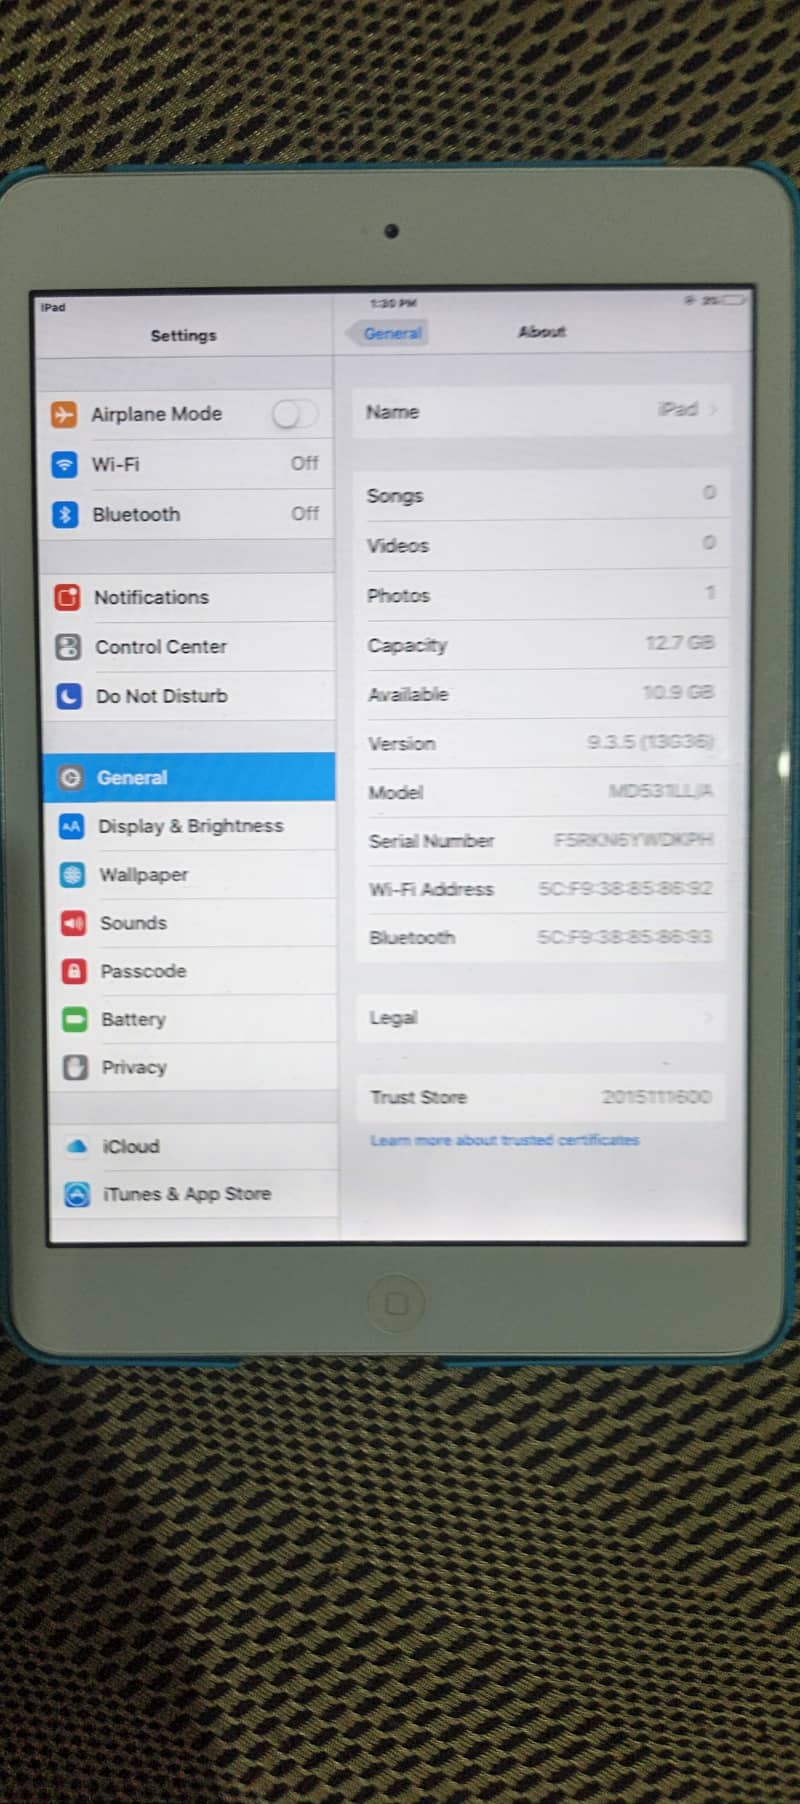This screenshot has height=1804, width=800.
Task: Tap the Bluetooth address in About
Action: [x=625, y=937]
